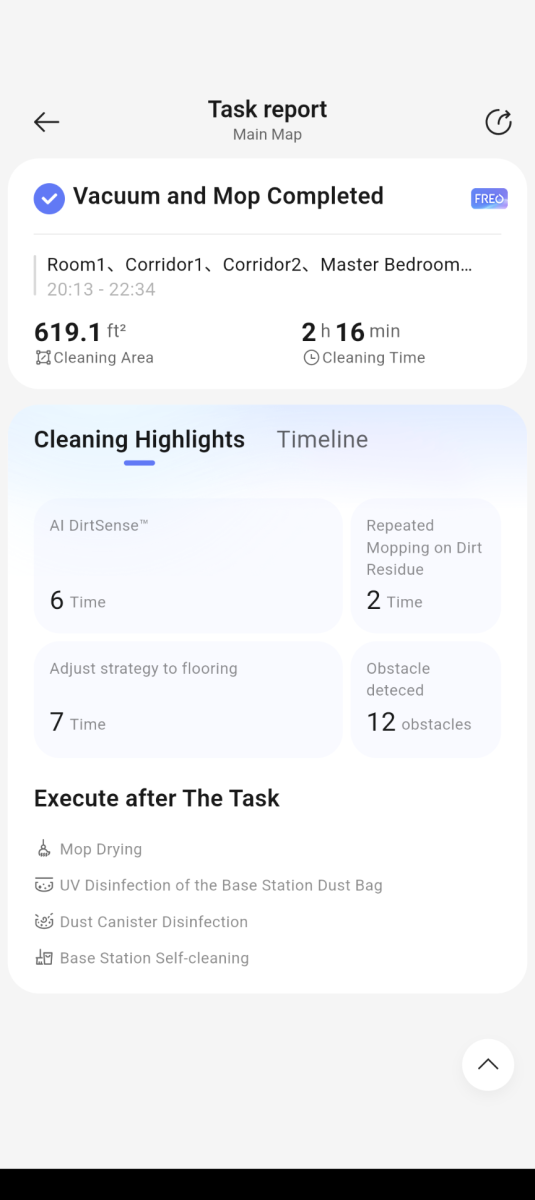Tap the blue completed checkmark icon
This screenshot has width=535, height=1200.
click(49, 198)
